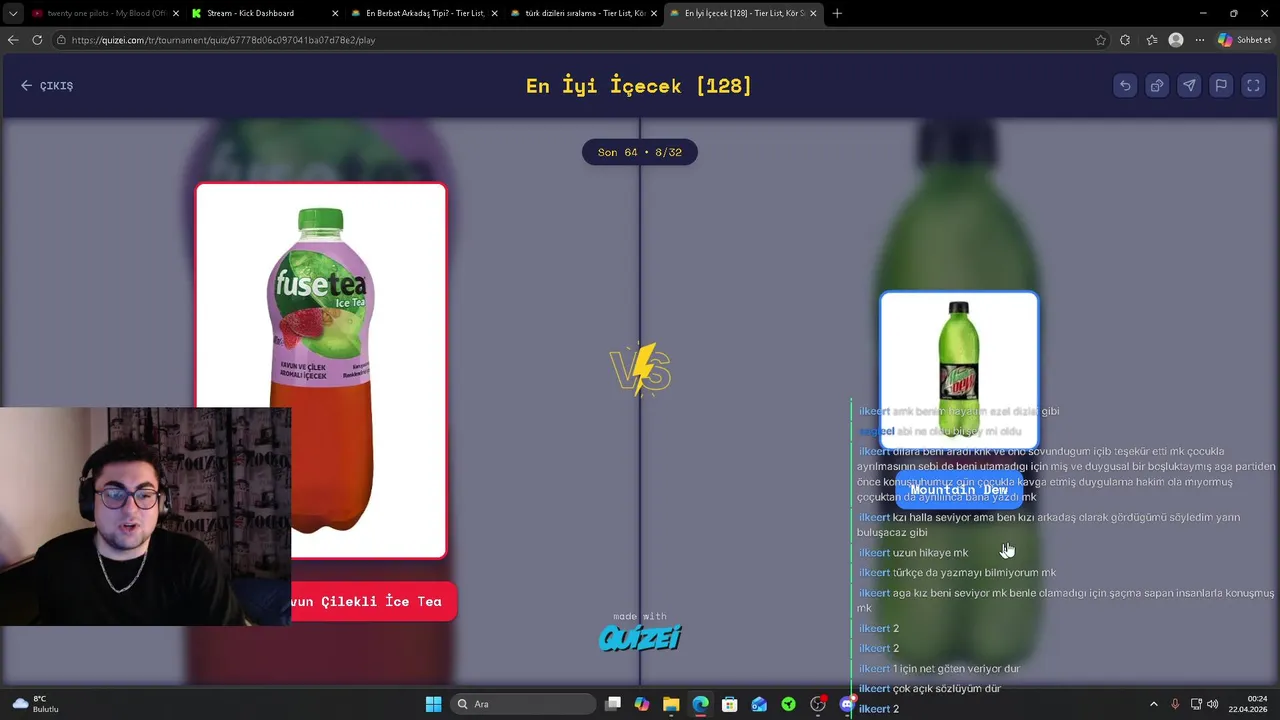The image size is (1280, 720).
Task: Exit the quiz with ÇIKIŞ button
Action: click(x=47, y=86)
